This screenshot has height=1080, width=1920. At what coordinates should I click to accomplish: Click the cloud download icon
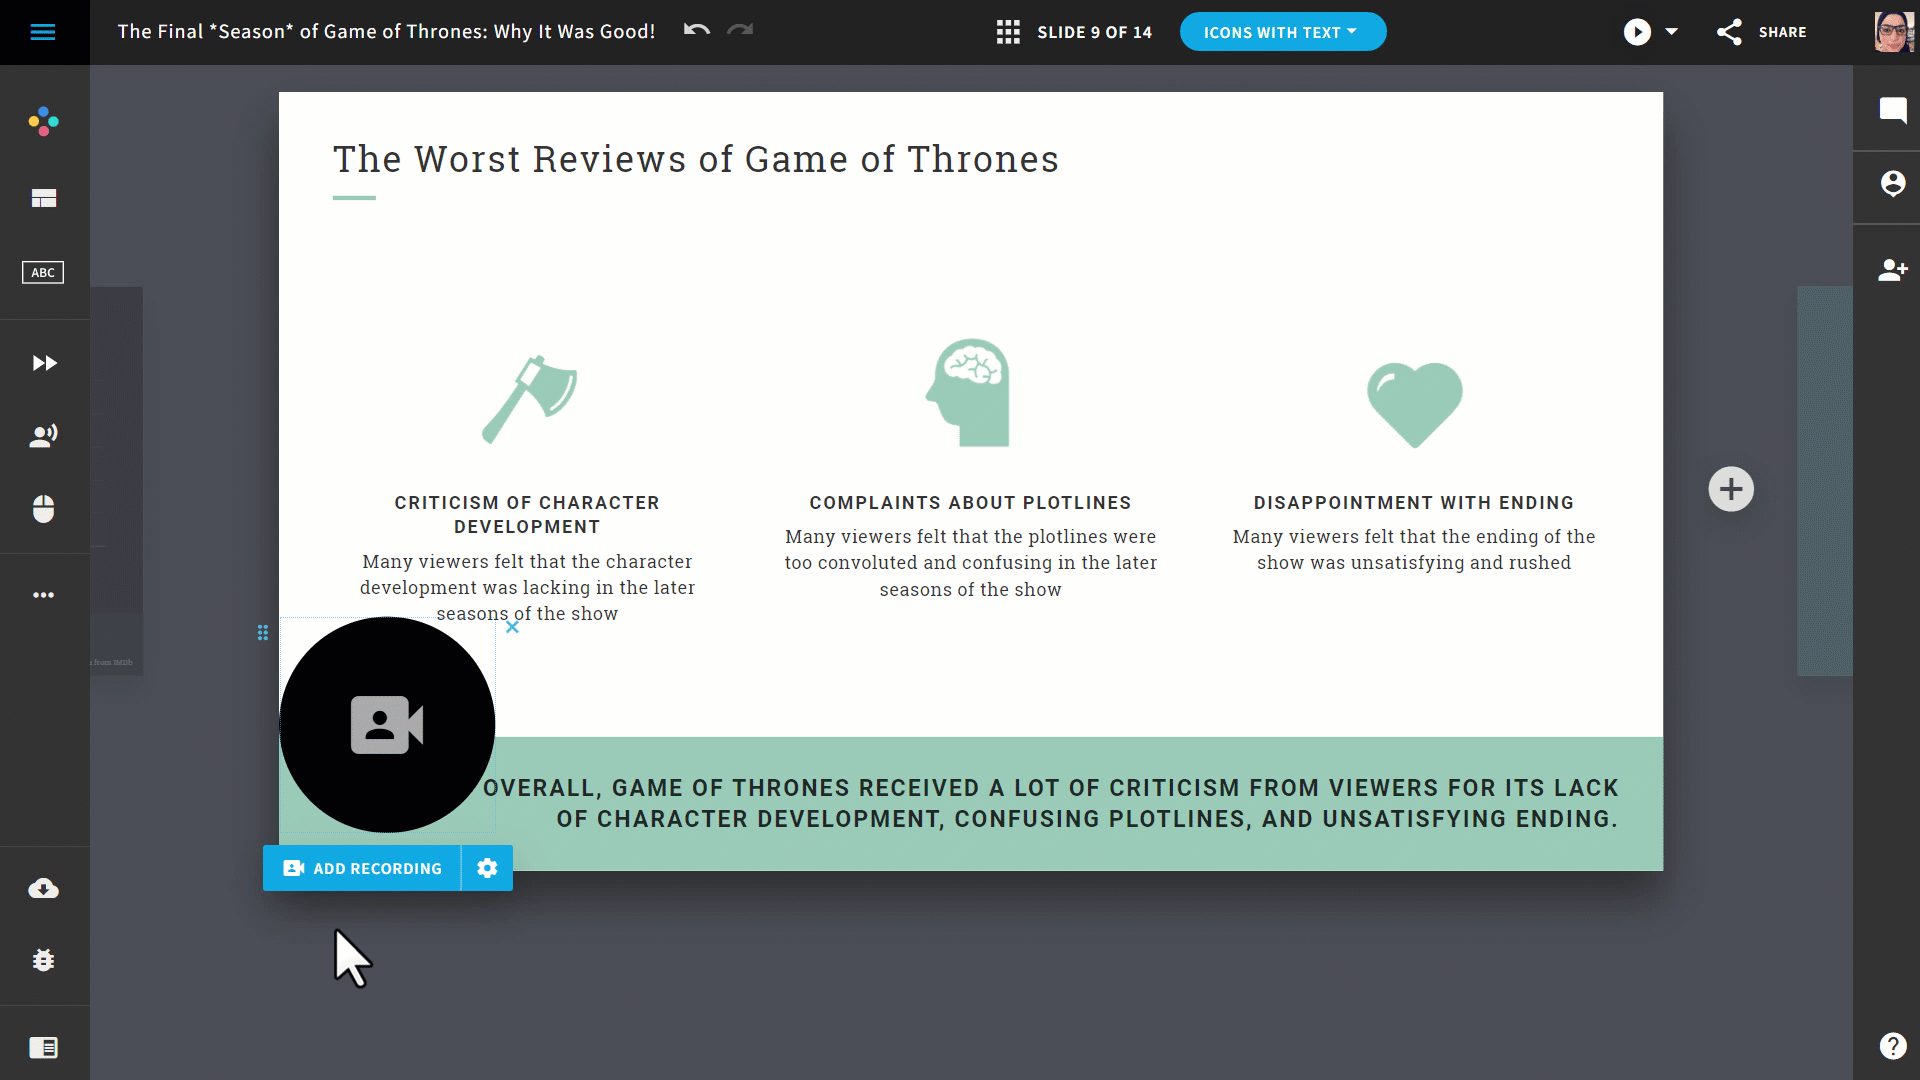pos(43,888)
